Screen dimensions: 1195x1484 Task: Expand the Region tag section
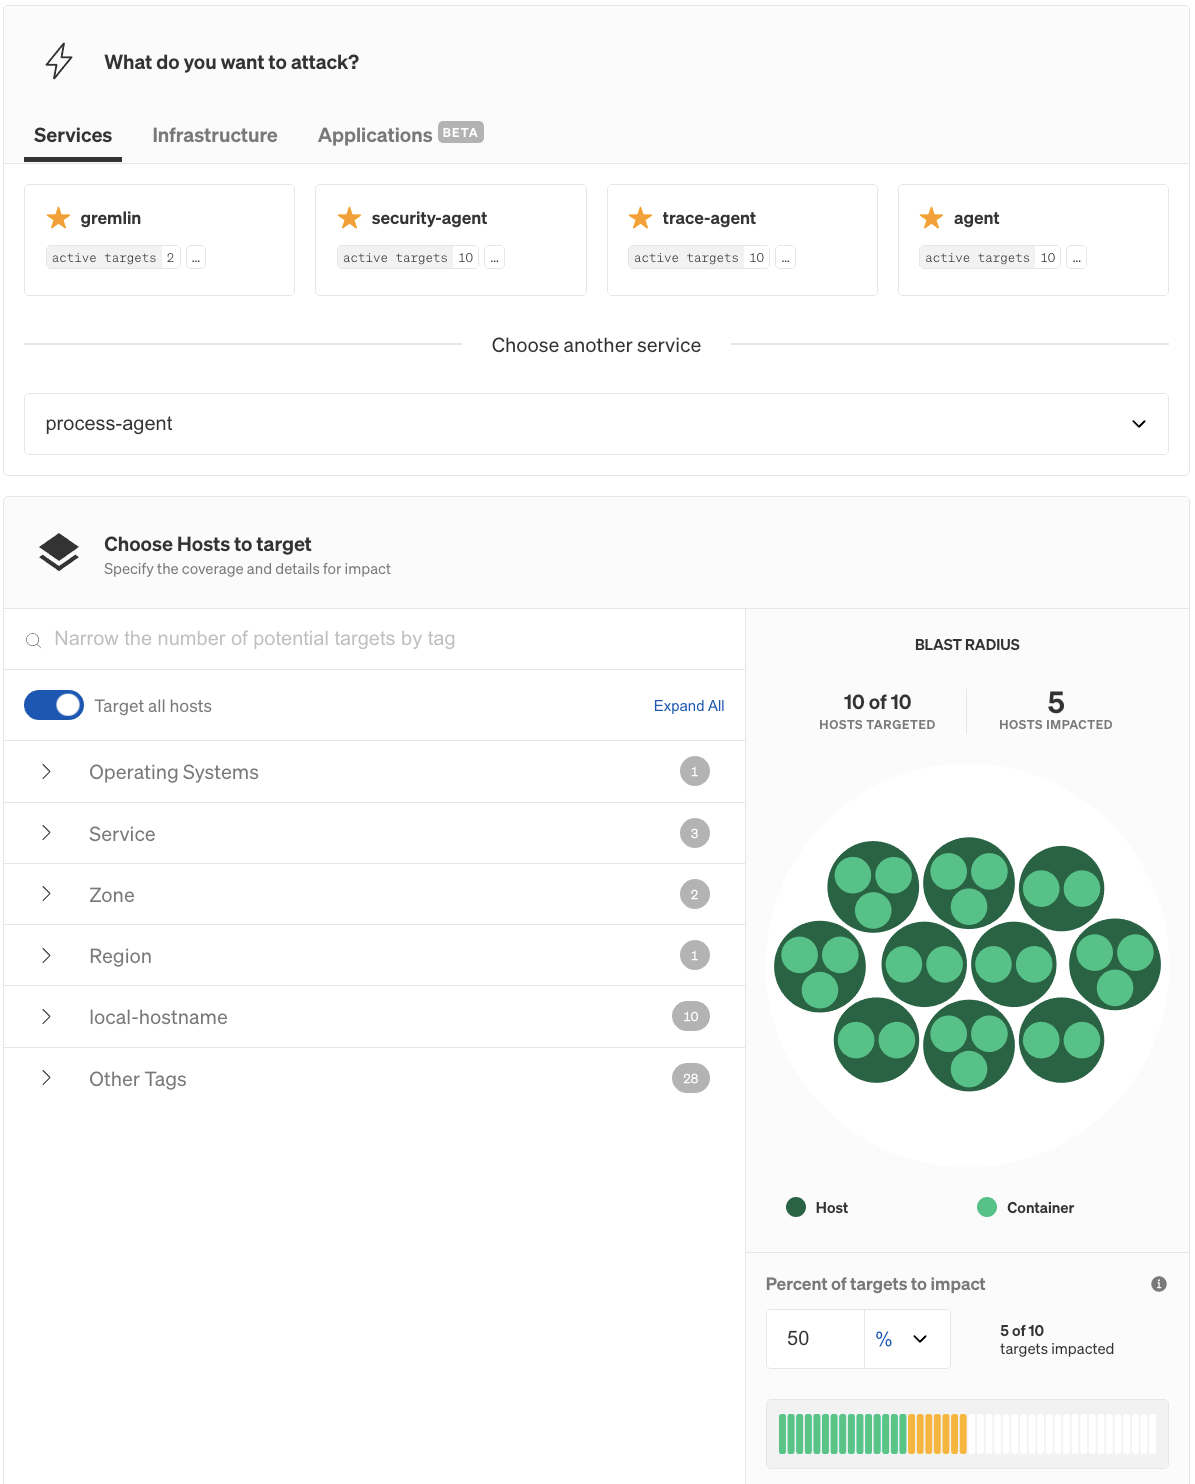coord(46,956)
